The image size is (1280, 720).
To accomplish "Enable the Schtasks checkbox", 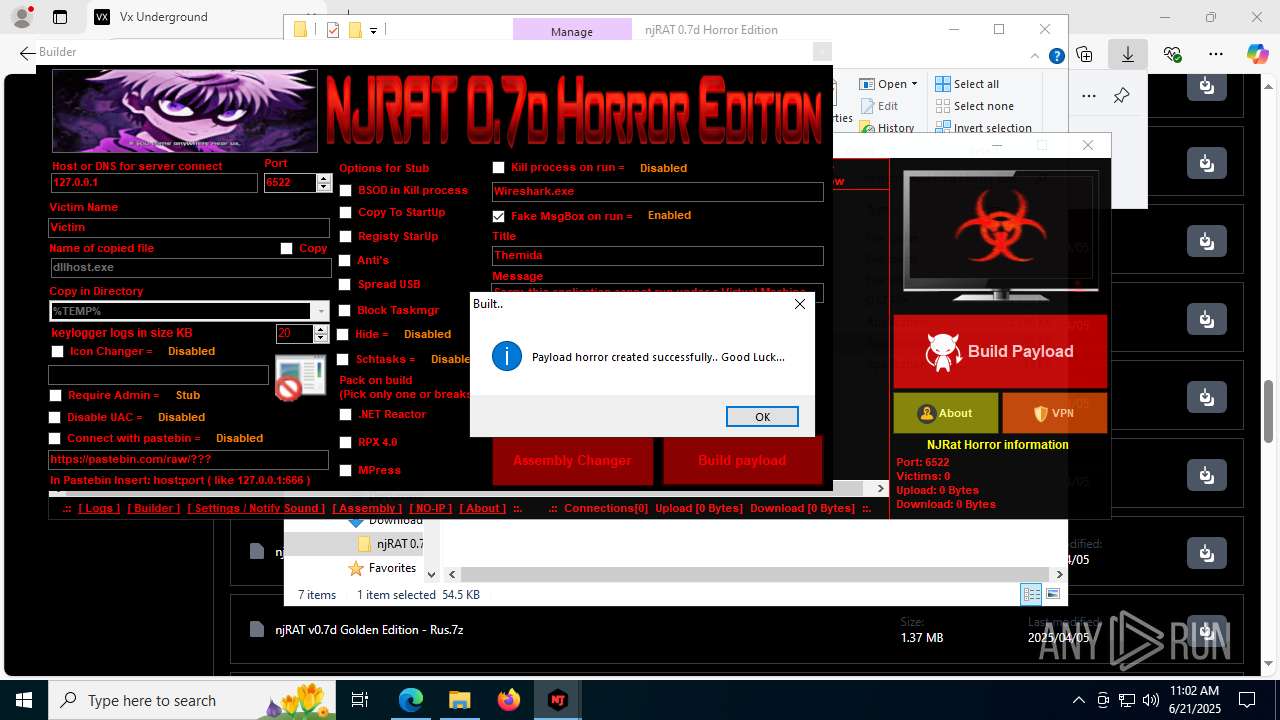I will 343,360.
